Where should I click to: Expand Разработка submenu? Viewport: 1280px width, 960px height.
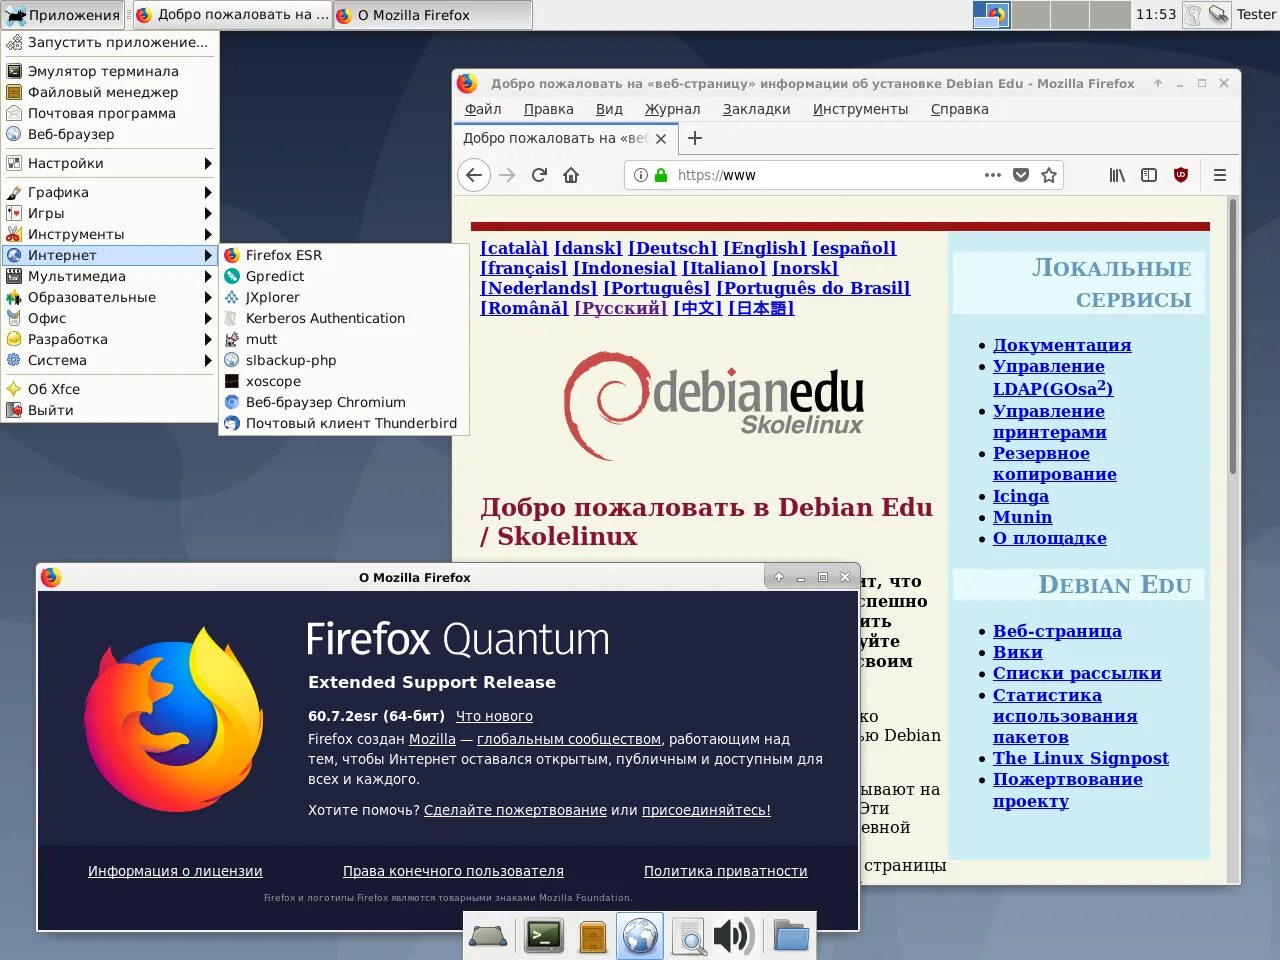click(x=110, y=339)
